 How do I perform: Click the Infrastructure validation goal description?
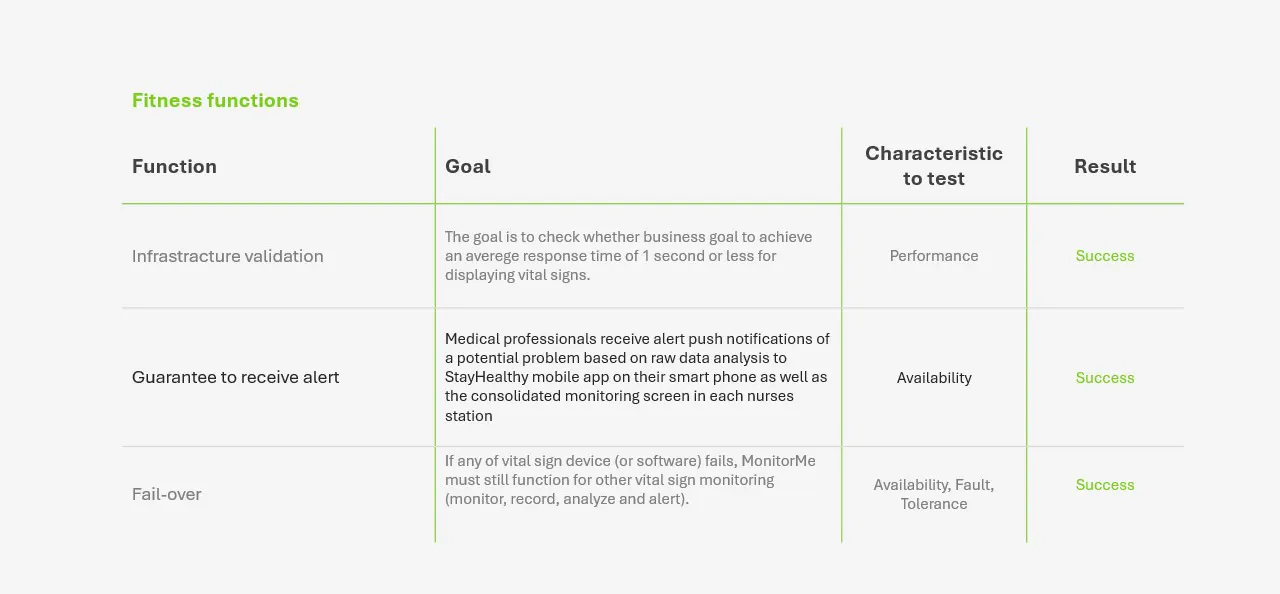pyautogui.click(x=628, y=256)
